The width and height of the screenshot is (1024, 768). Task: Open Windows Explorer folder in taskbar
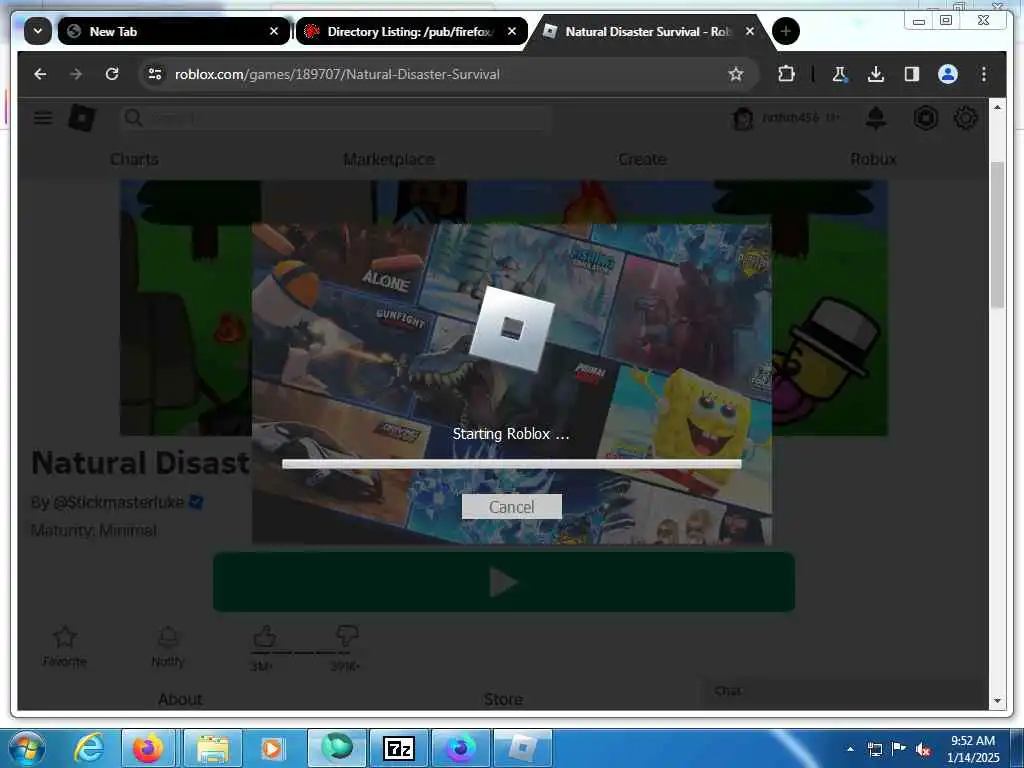coord(212,748)
